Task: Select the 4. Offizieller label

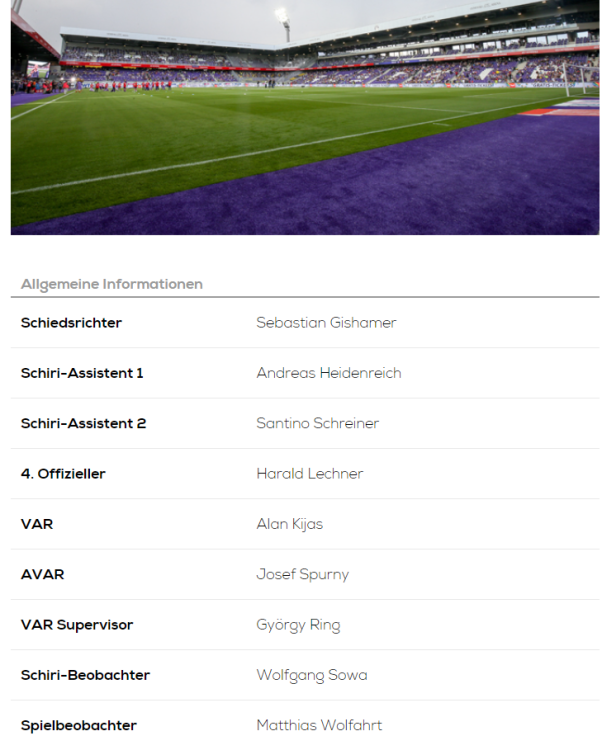Action: click(63, 474)
